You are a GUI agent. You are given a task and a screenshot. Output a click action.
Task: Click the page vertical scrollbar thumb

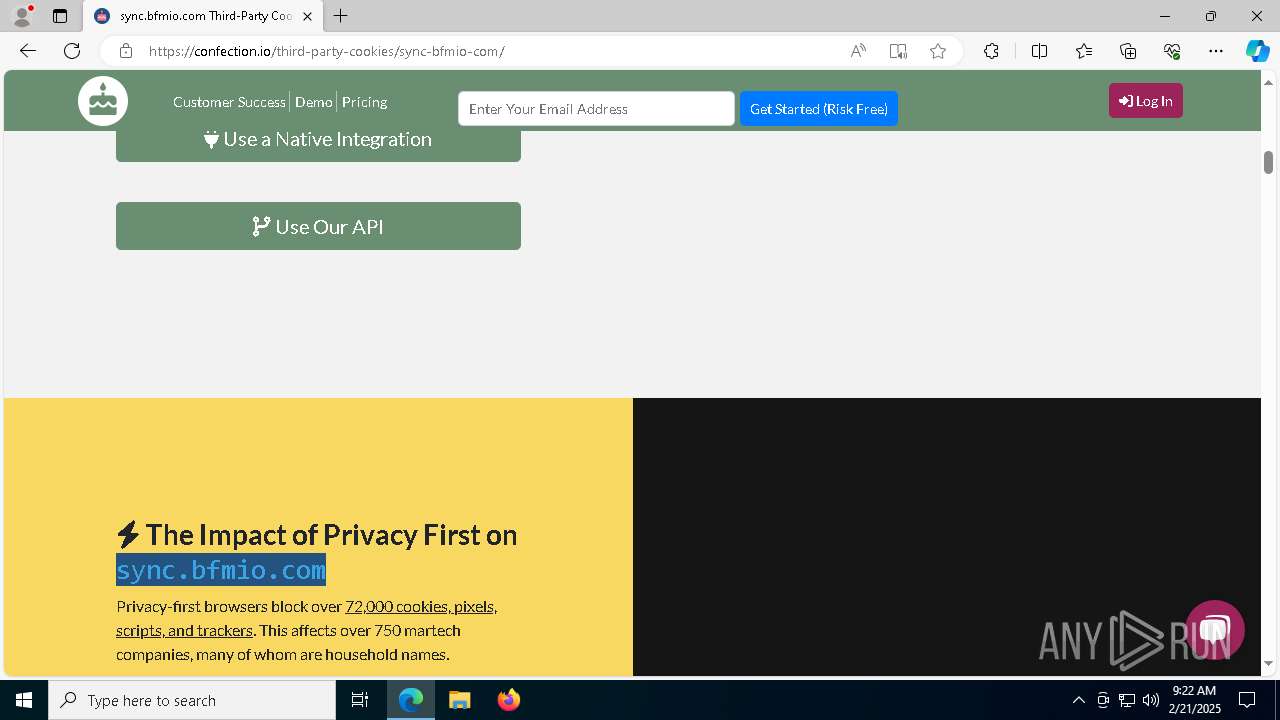tap(1268, 162)
